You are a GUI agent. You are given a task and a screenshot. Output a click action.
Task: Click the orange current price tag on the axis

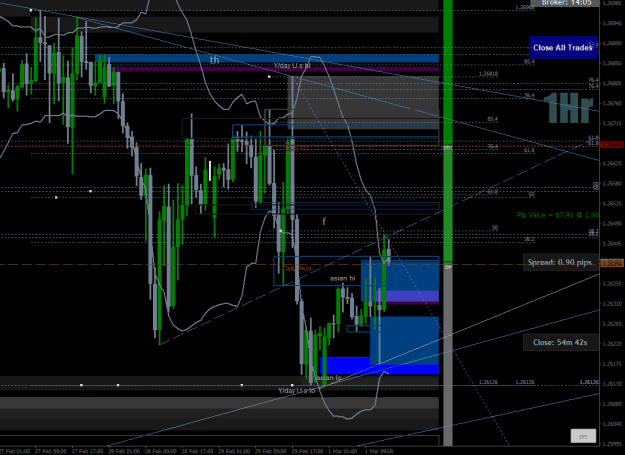[612, 264]
